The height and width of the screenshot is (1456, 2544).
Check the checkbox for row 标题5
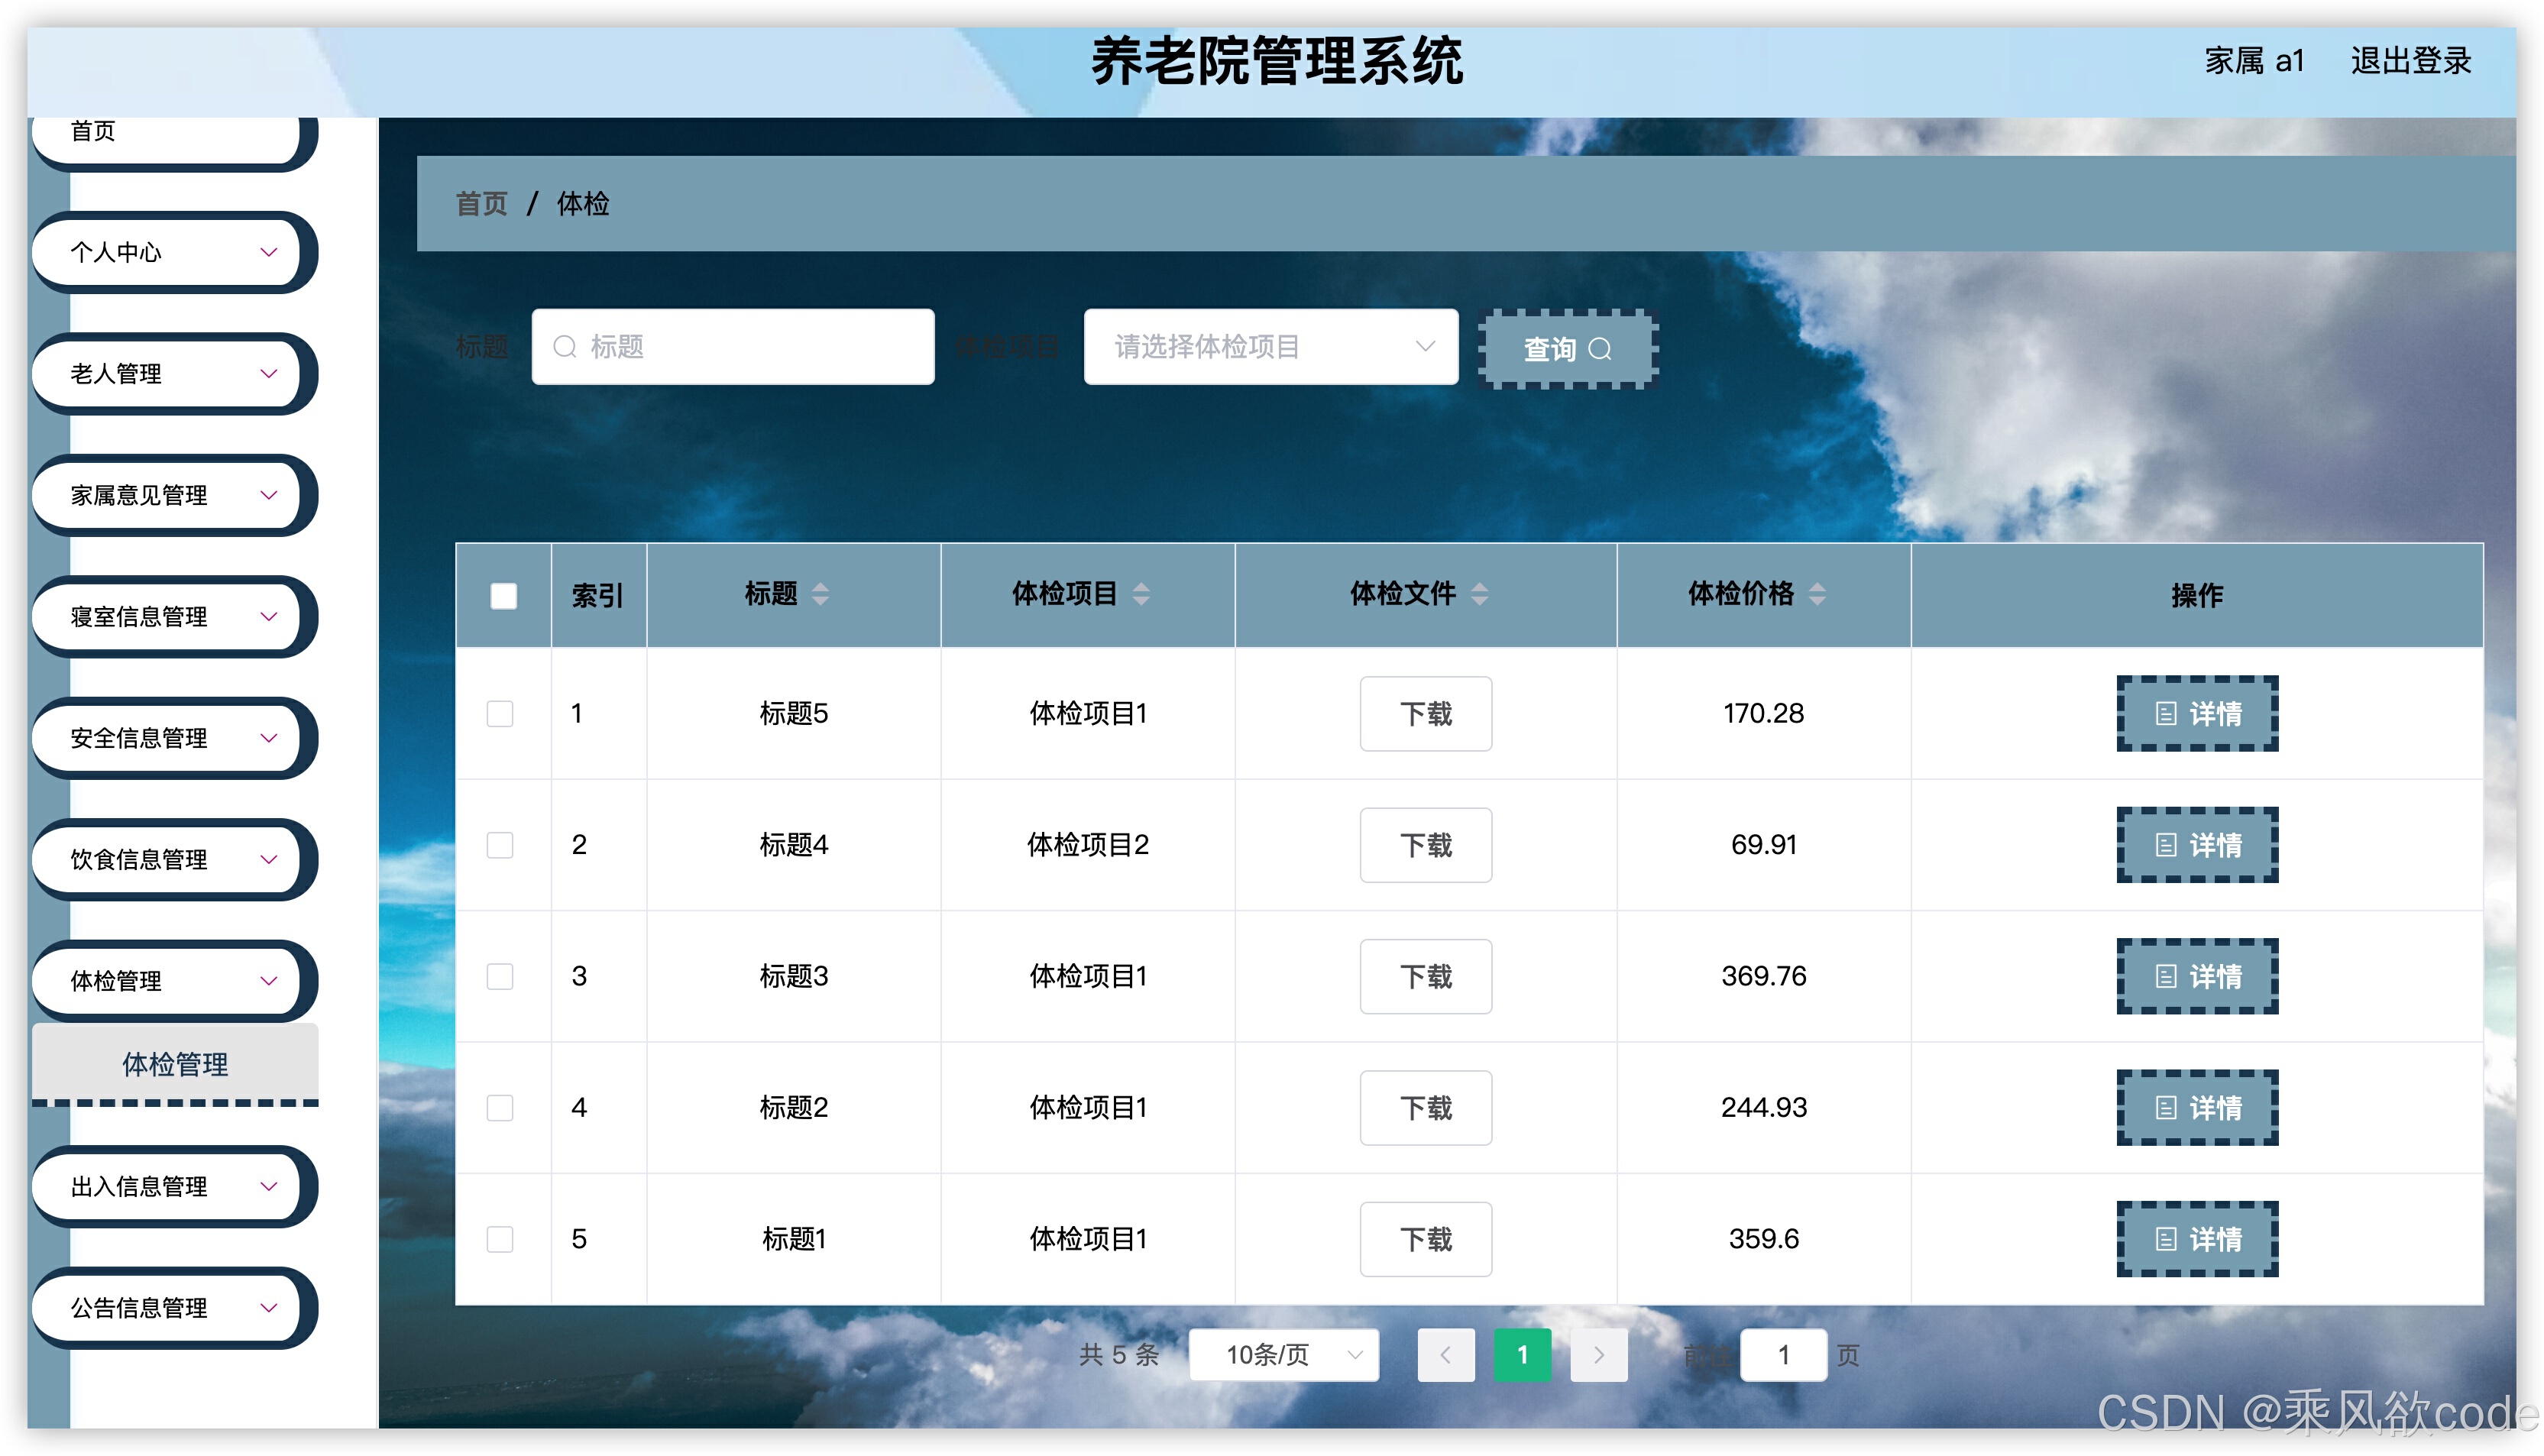tap(499, 713)
